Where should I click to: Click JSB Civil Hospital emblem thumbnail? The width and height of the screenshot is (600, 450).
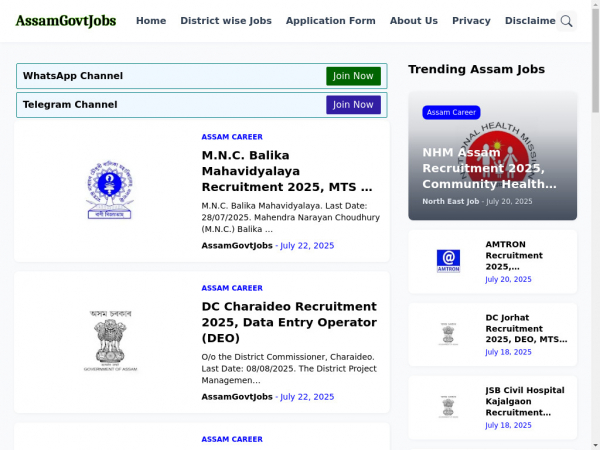[x=448, y=407]
